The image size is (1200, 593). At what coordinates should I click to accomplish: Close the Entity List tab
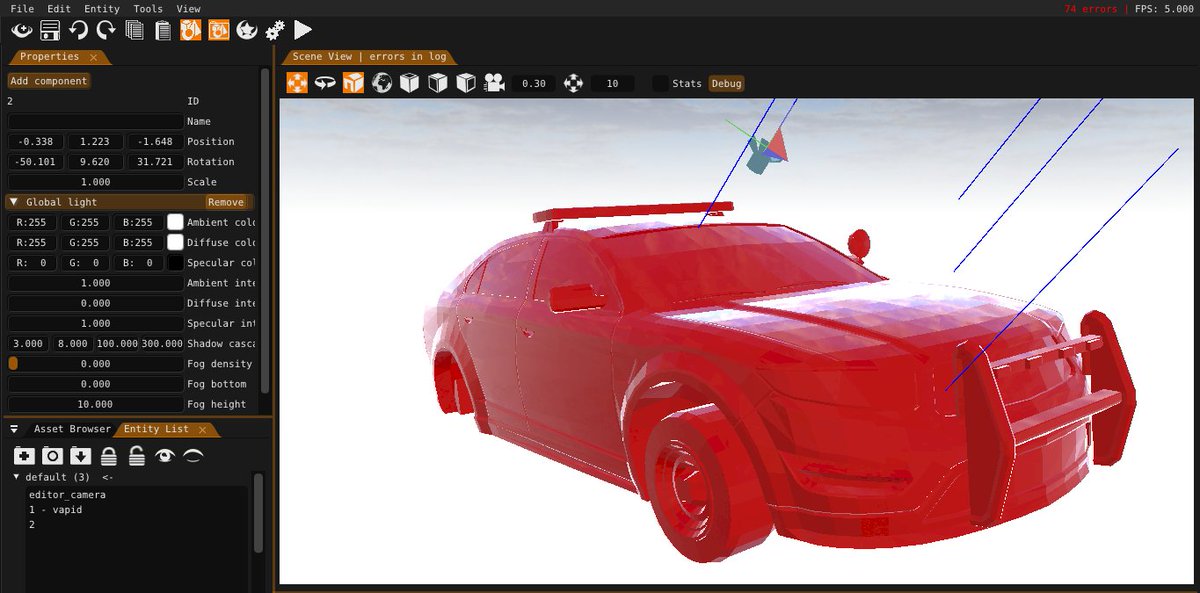pyautogui.click(x=202, y=430)
